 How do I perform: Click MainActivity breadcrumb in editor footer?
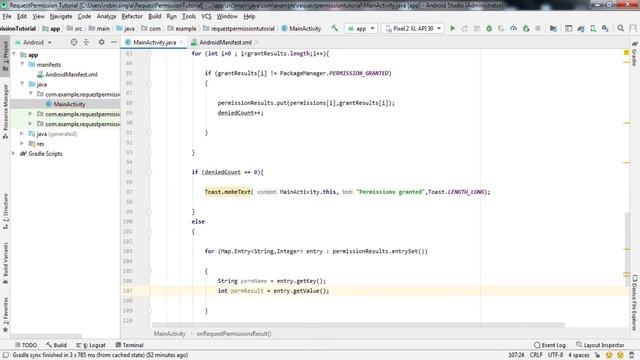click(169, 333)
